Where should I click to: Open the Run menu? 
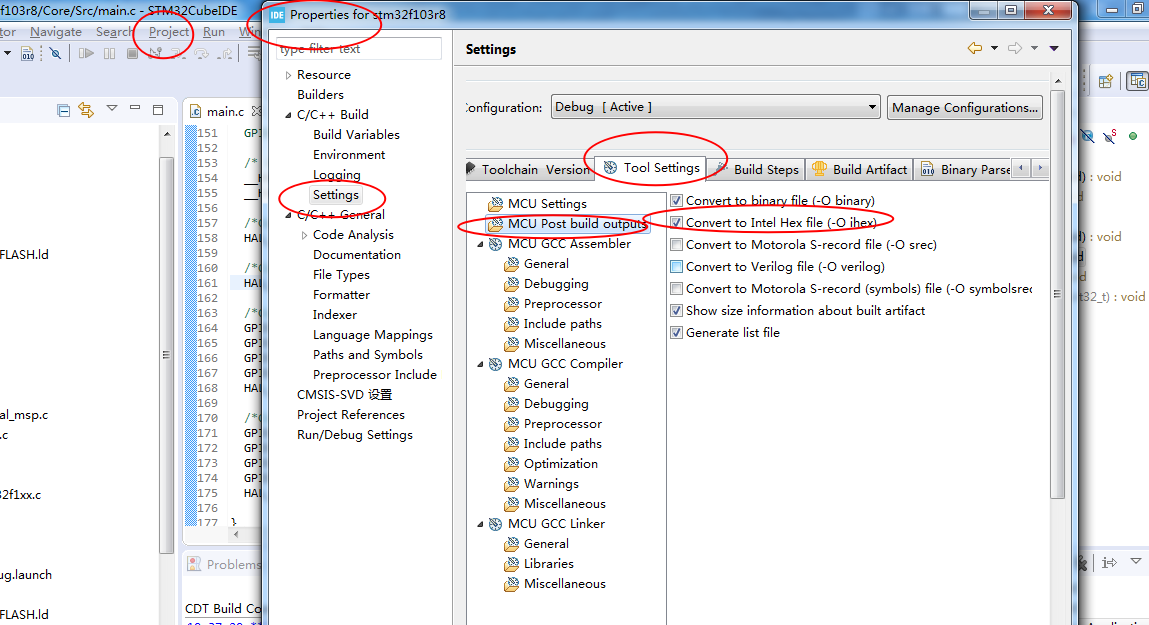tap(214, 32)
